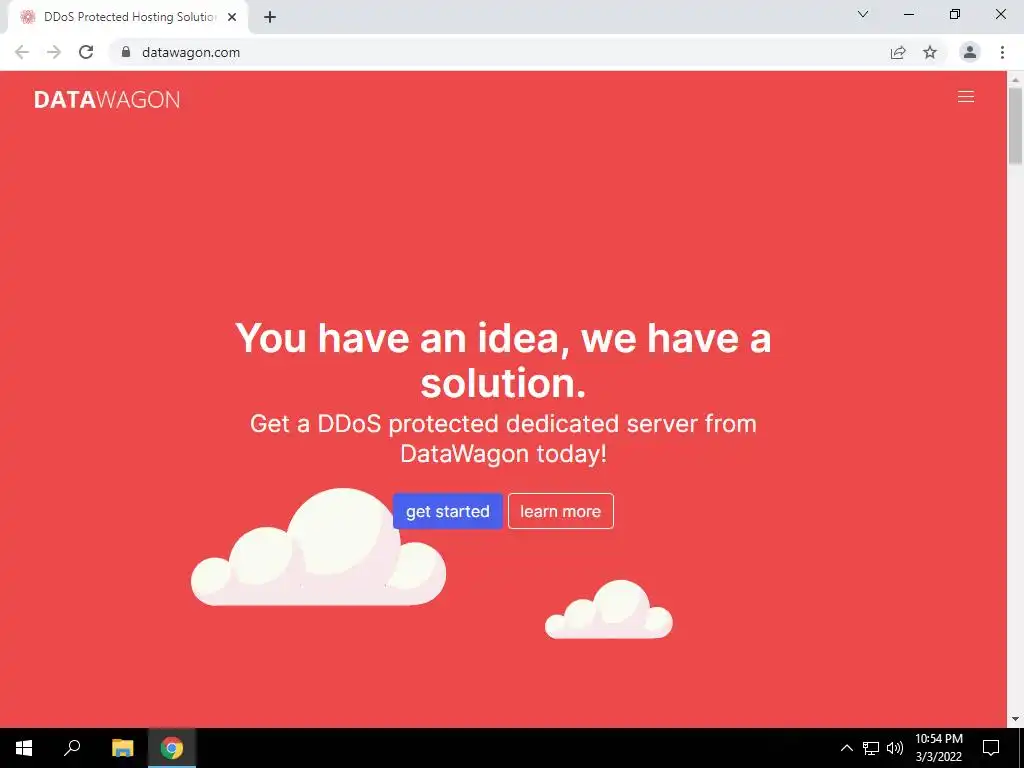This screenshot has width=1024, height=768.
Task: Select the DDoS Protected Hosting tab
Action: pos(129,17)
